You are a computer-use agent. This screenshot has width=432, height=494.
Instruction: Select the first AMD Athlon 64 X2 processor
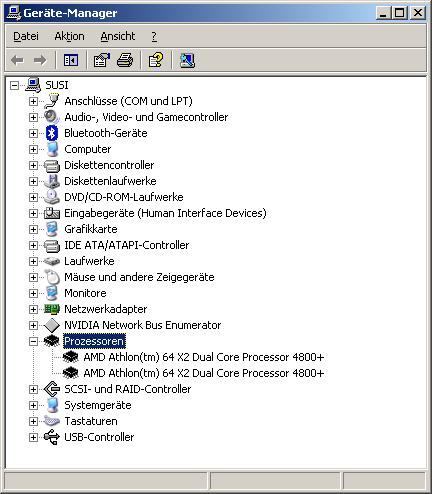click(204, 357)
